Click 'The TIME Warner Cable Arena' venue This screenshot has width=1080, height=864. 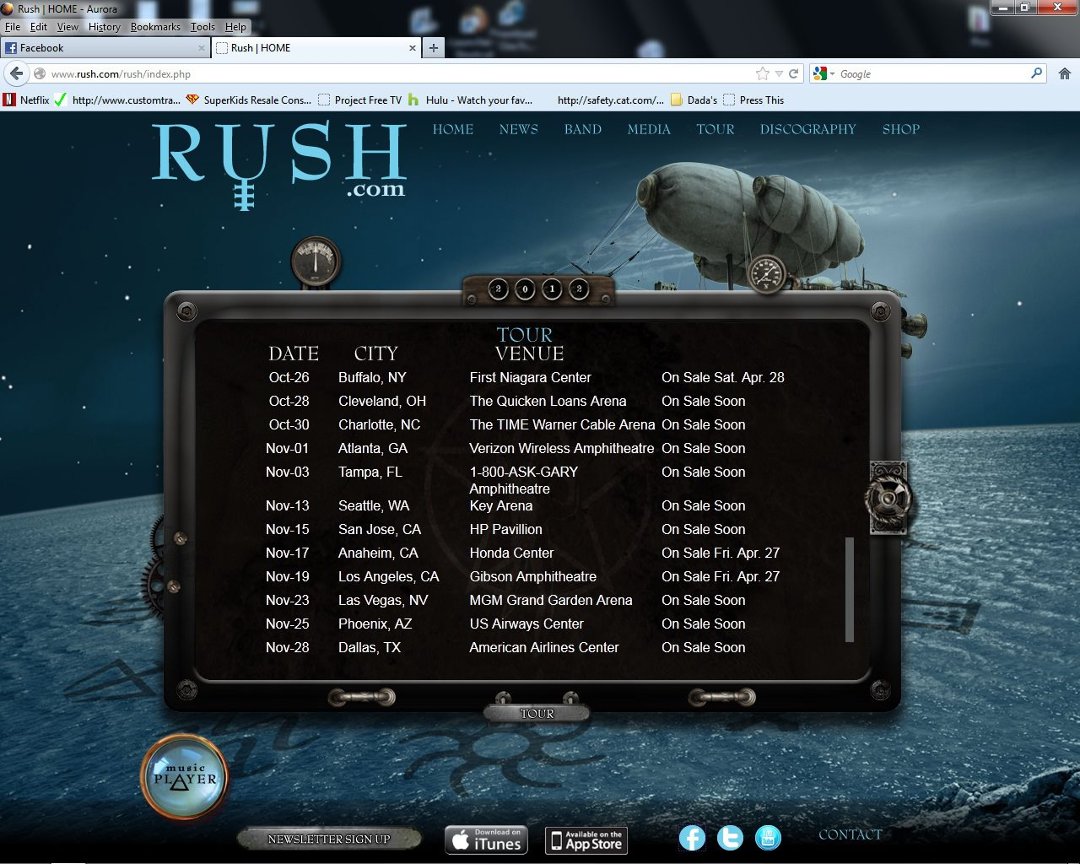(x=561, y=424)
